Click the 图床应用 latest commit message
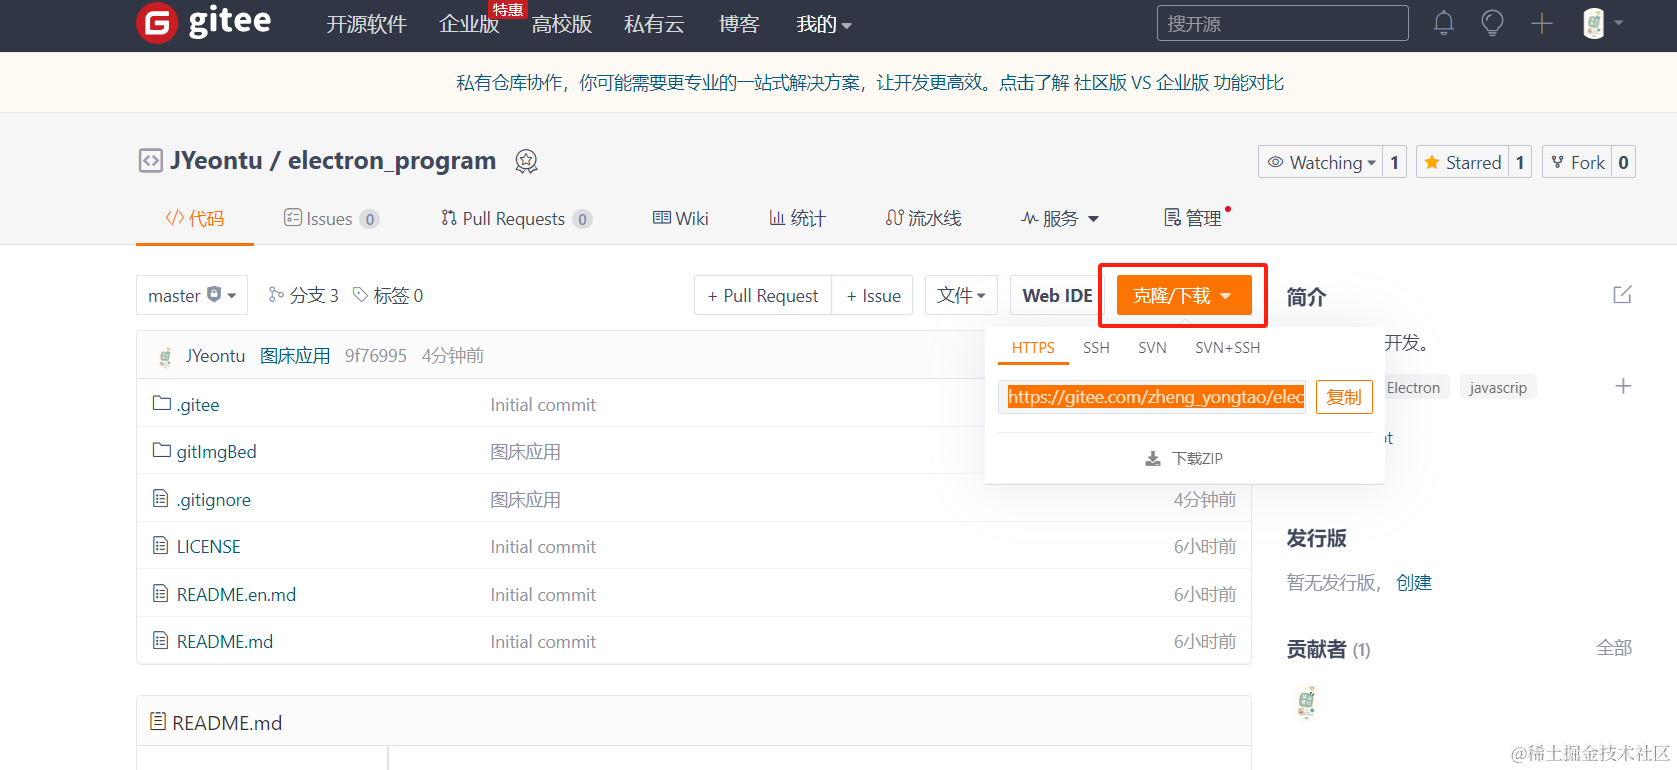 (295, 356)
